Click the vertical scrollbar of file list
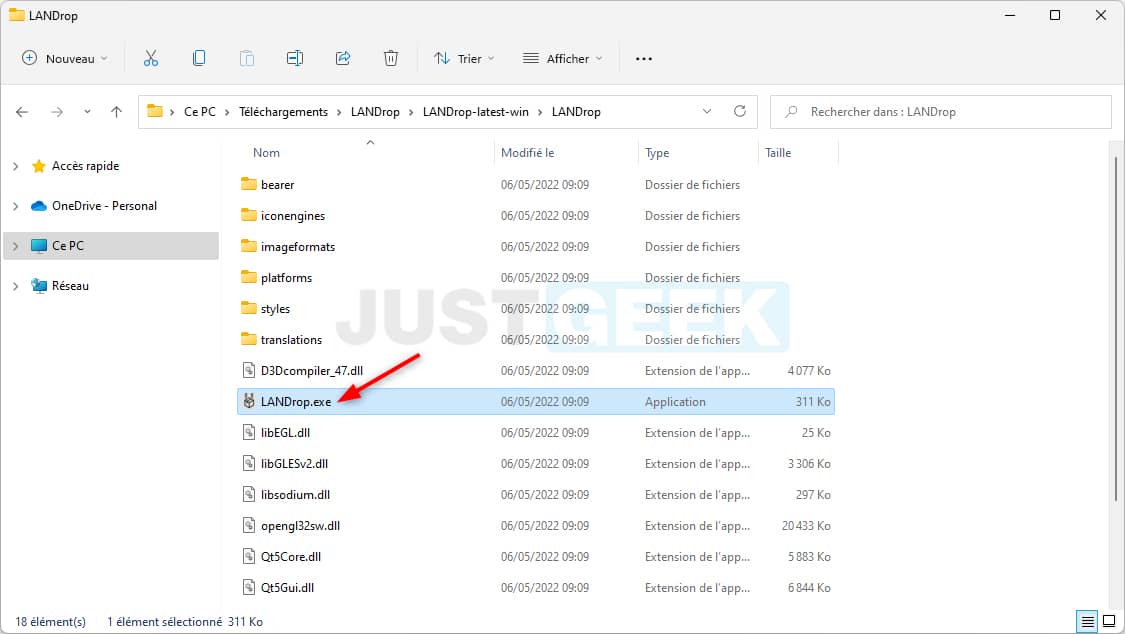This screenshot has width=1125, height=634. click(1116, 328)
